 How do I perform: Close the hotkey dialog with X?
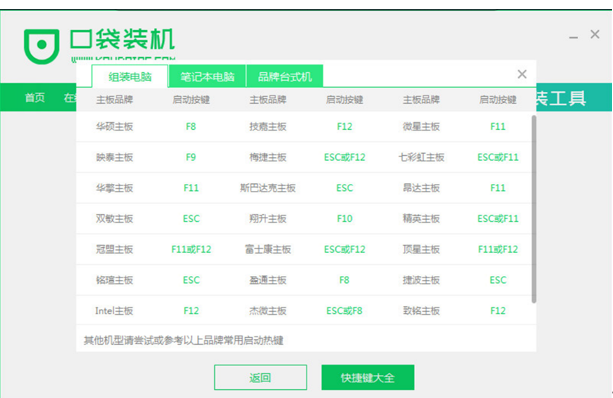(x=522, y=74)
